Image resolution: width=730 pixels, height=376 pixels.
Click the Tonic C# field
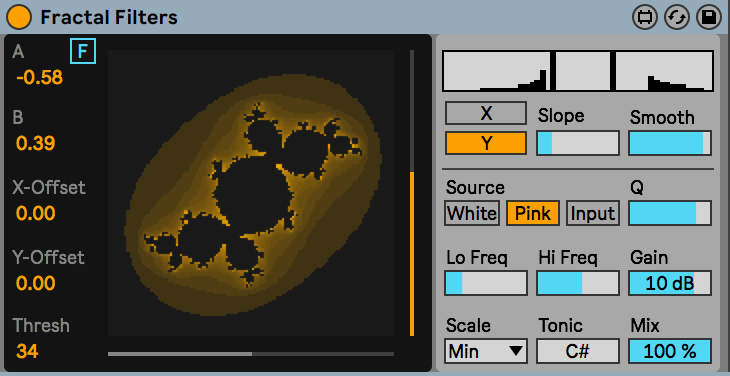(x=578, y=351)
